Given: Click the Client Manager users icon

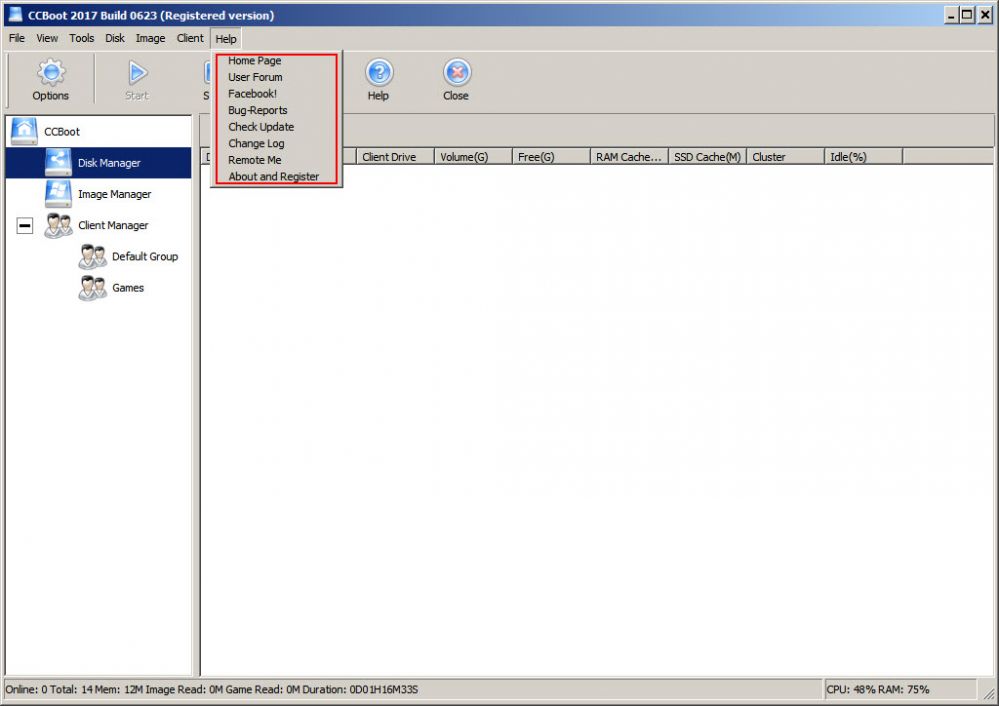Looking at the screenshot, I should tap(58, 225).
